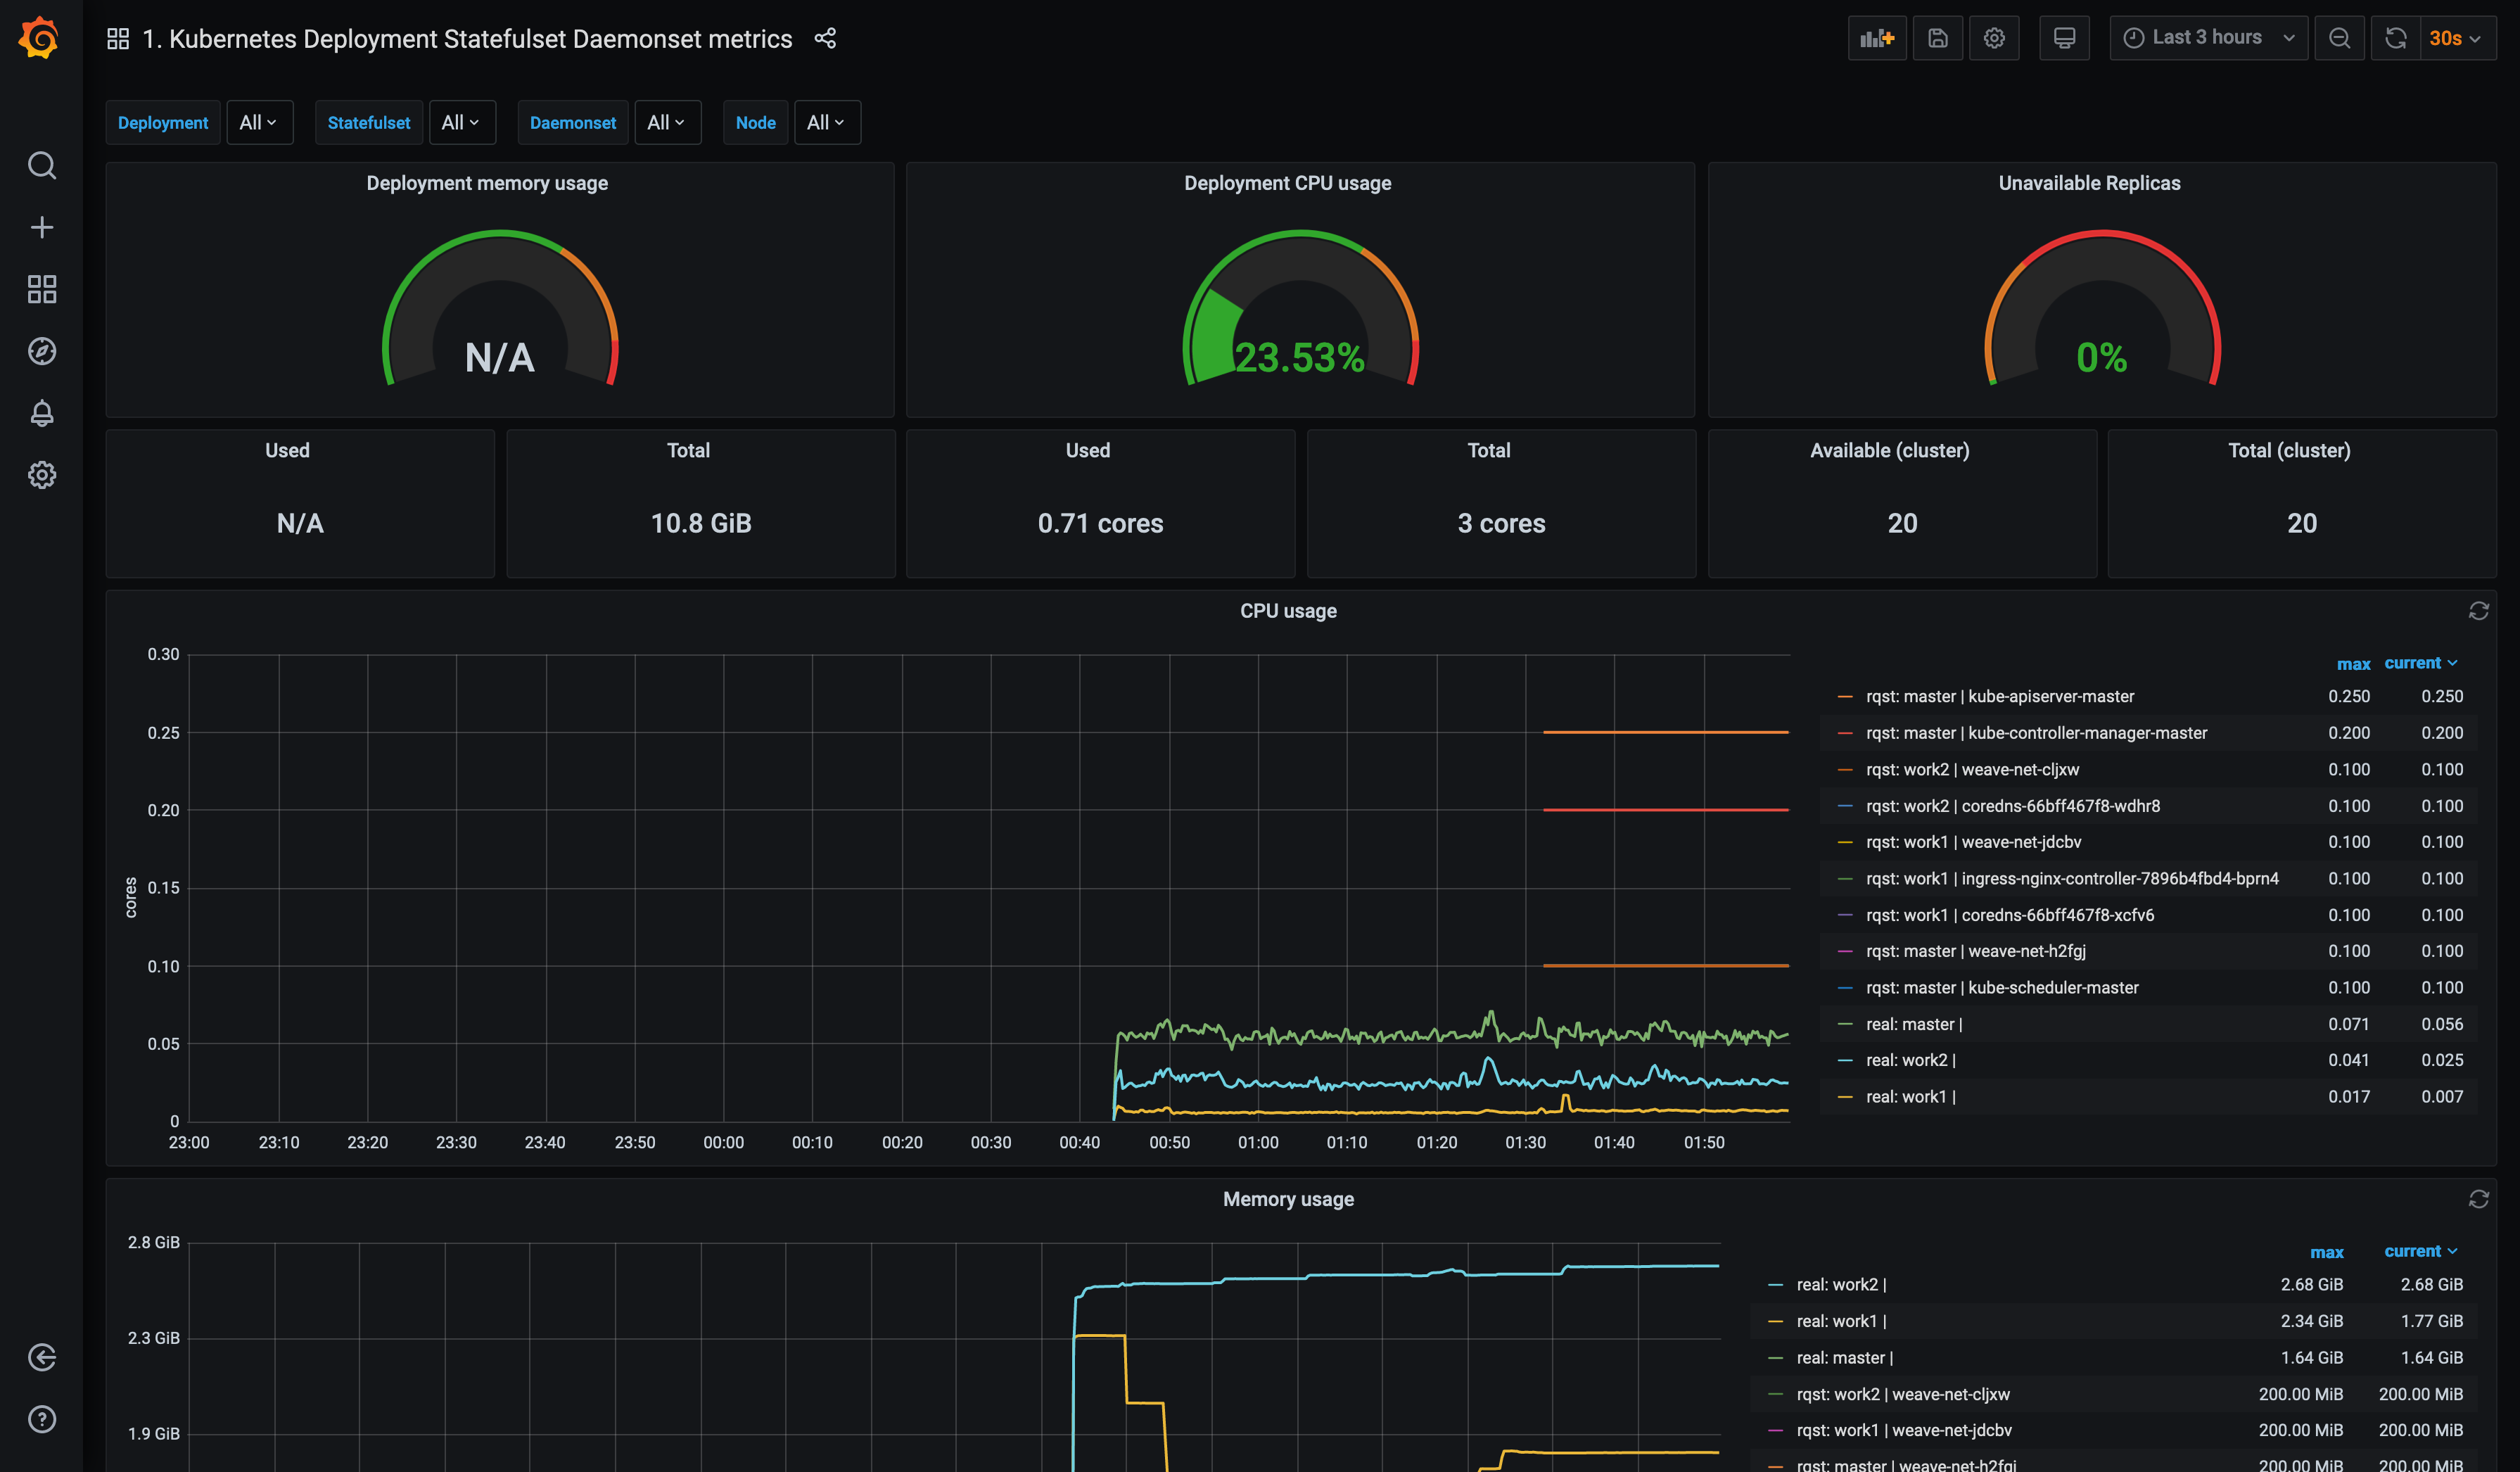Open the Memory usage panel title menu
This screenshot has height=1472, width=2520.
(x=1288, y=1199)
